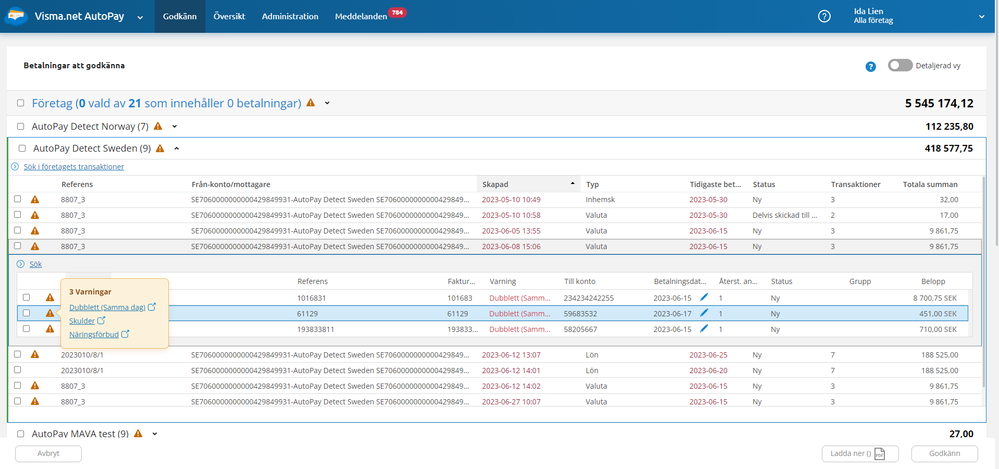Click the Avbryt button
Viewport: 999px width, 469px height.
48,453
